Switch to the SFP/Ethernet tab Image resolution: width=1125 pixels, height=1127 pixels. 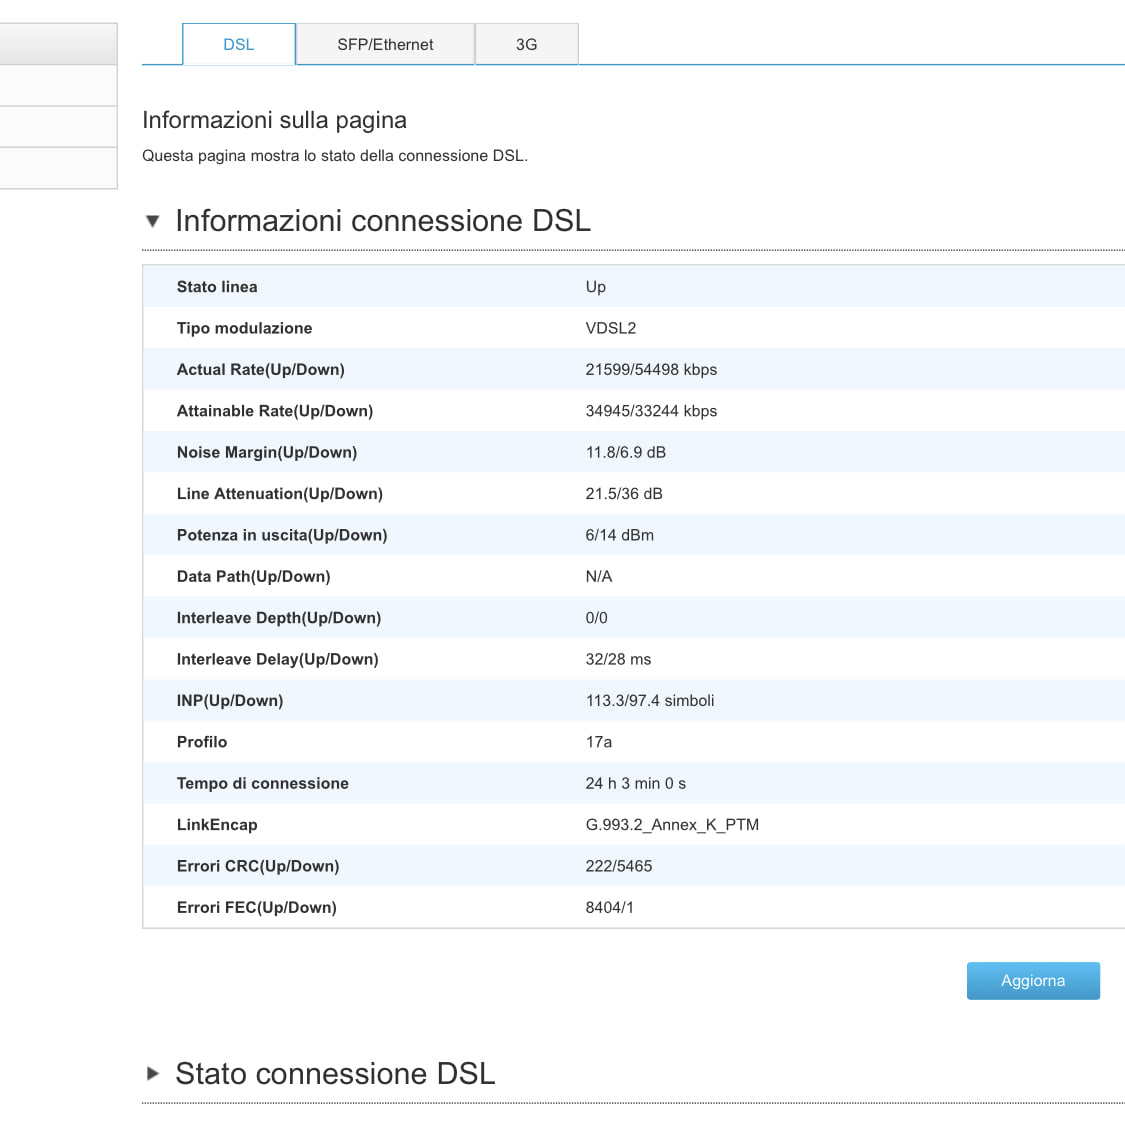pyautogui.click(x=385, y=45)
